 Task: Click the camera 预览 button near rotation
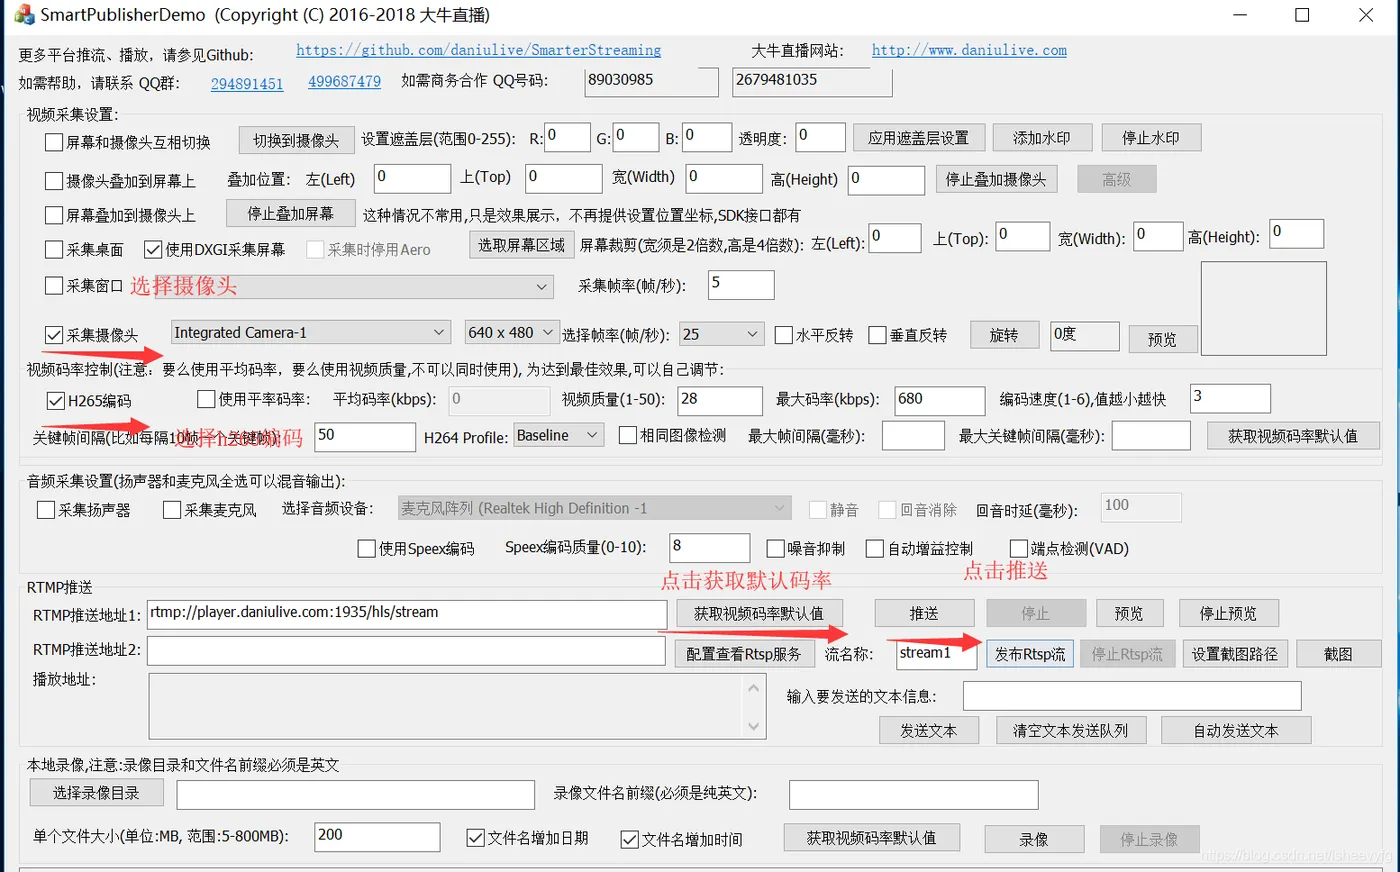tap(1162, 339)
